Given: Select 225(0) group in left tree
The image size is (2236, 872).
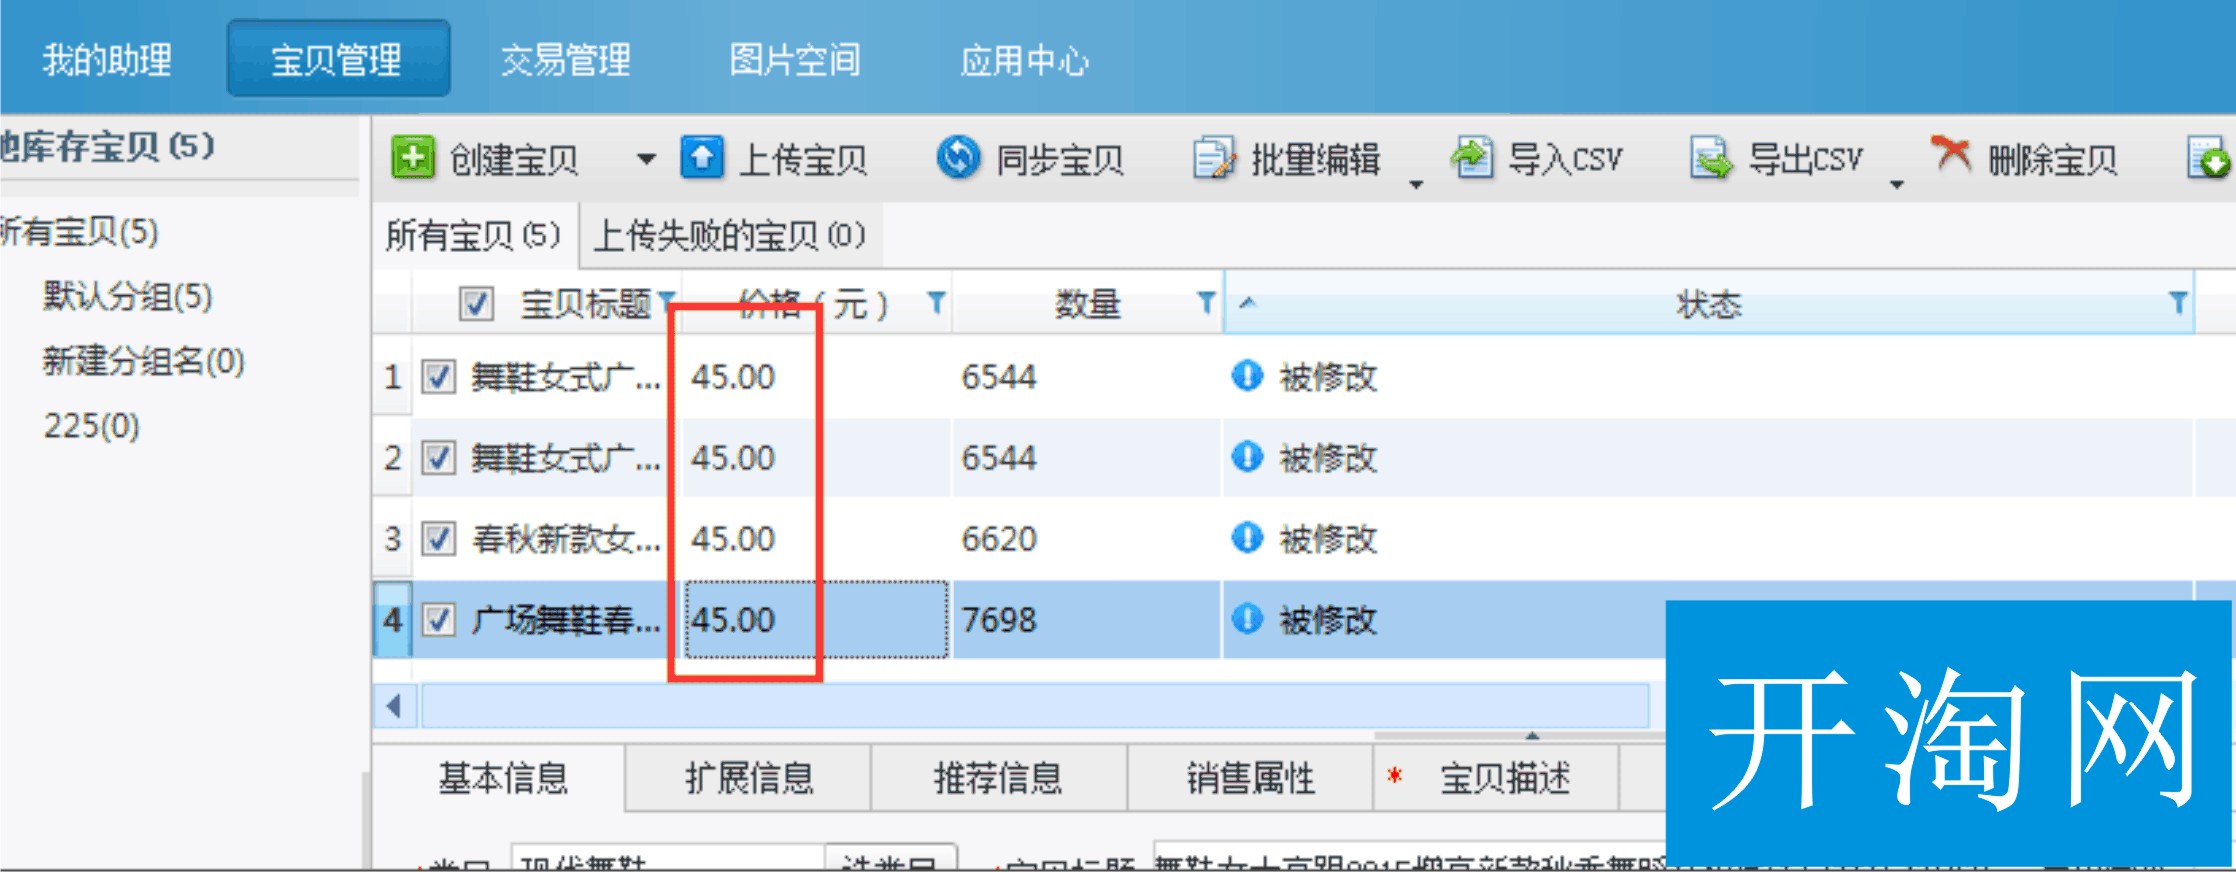Looking at the screenshot, I should click(x=91, y=426).
